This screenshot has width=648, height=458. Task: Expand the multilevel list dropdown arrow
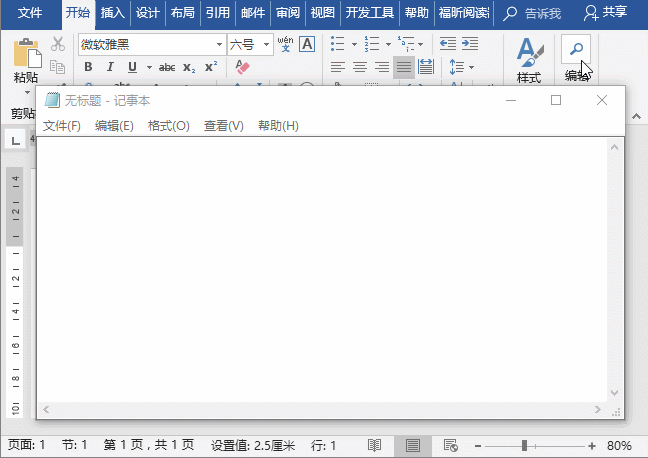point(420,44)
